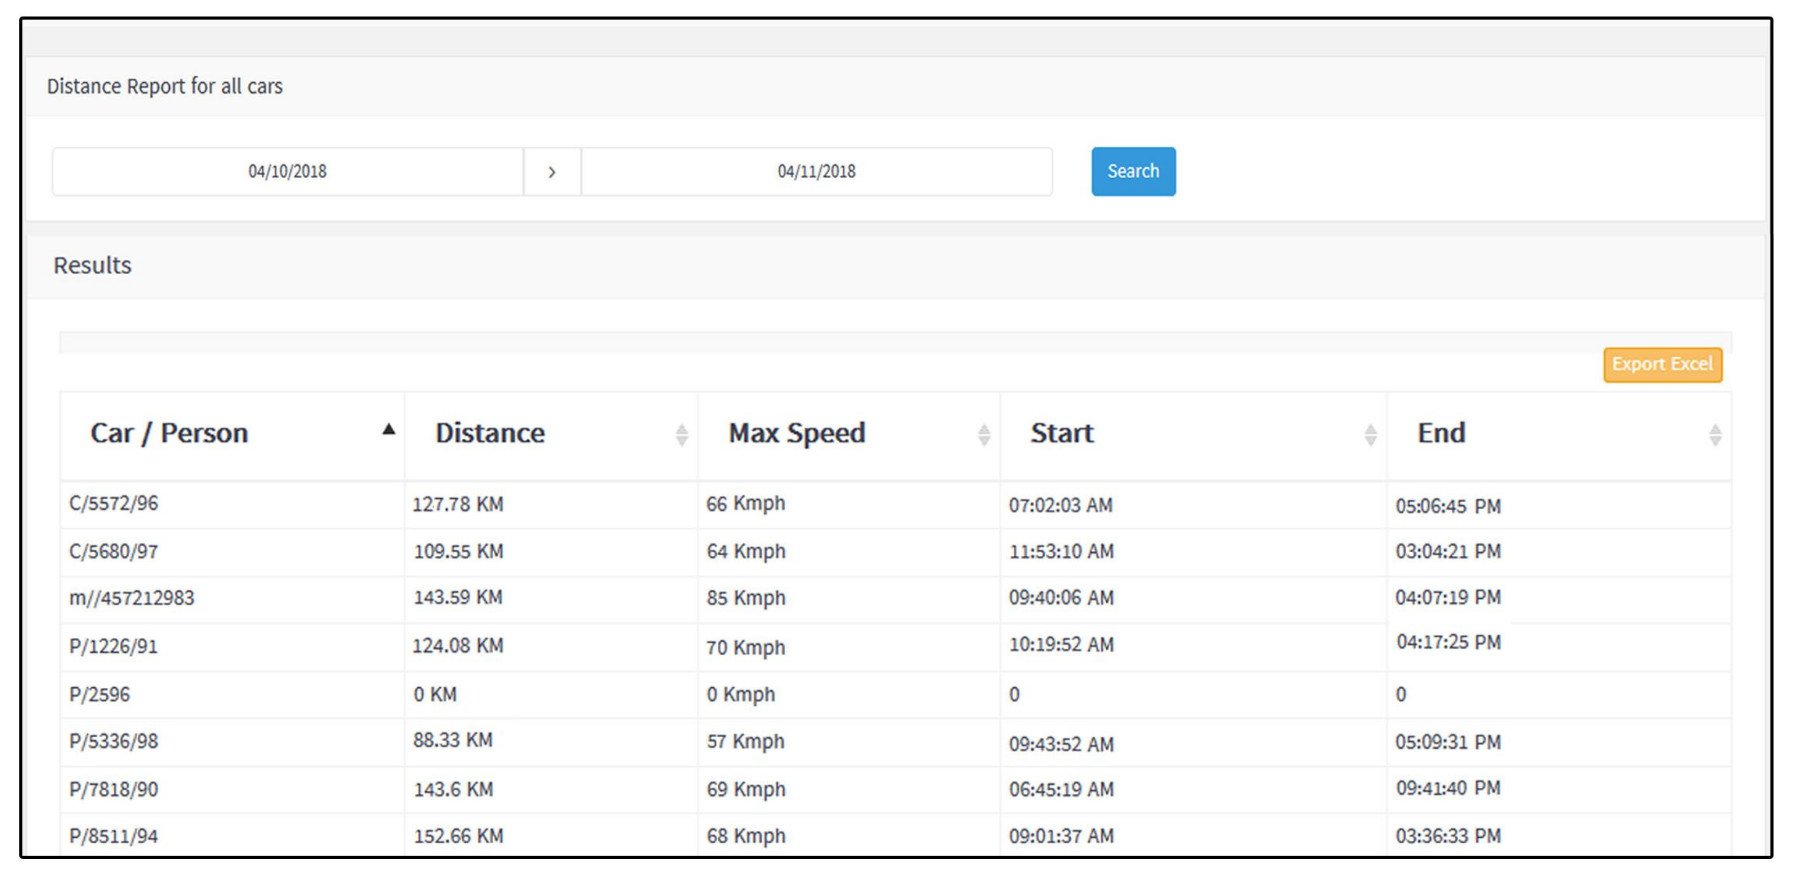Screen dimensions: 1800x879
Task: Sort table by Max Speed header
Action: click(796, 434)
